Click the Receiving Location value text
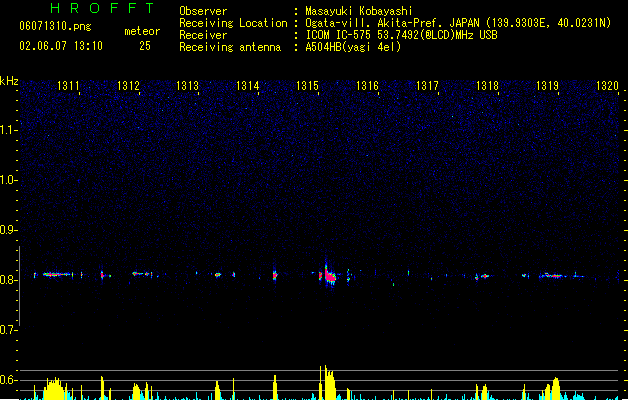The width and height of the screenshot is (629, 400). tap(458, 23)
